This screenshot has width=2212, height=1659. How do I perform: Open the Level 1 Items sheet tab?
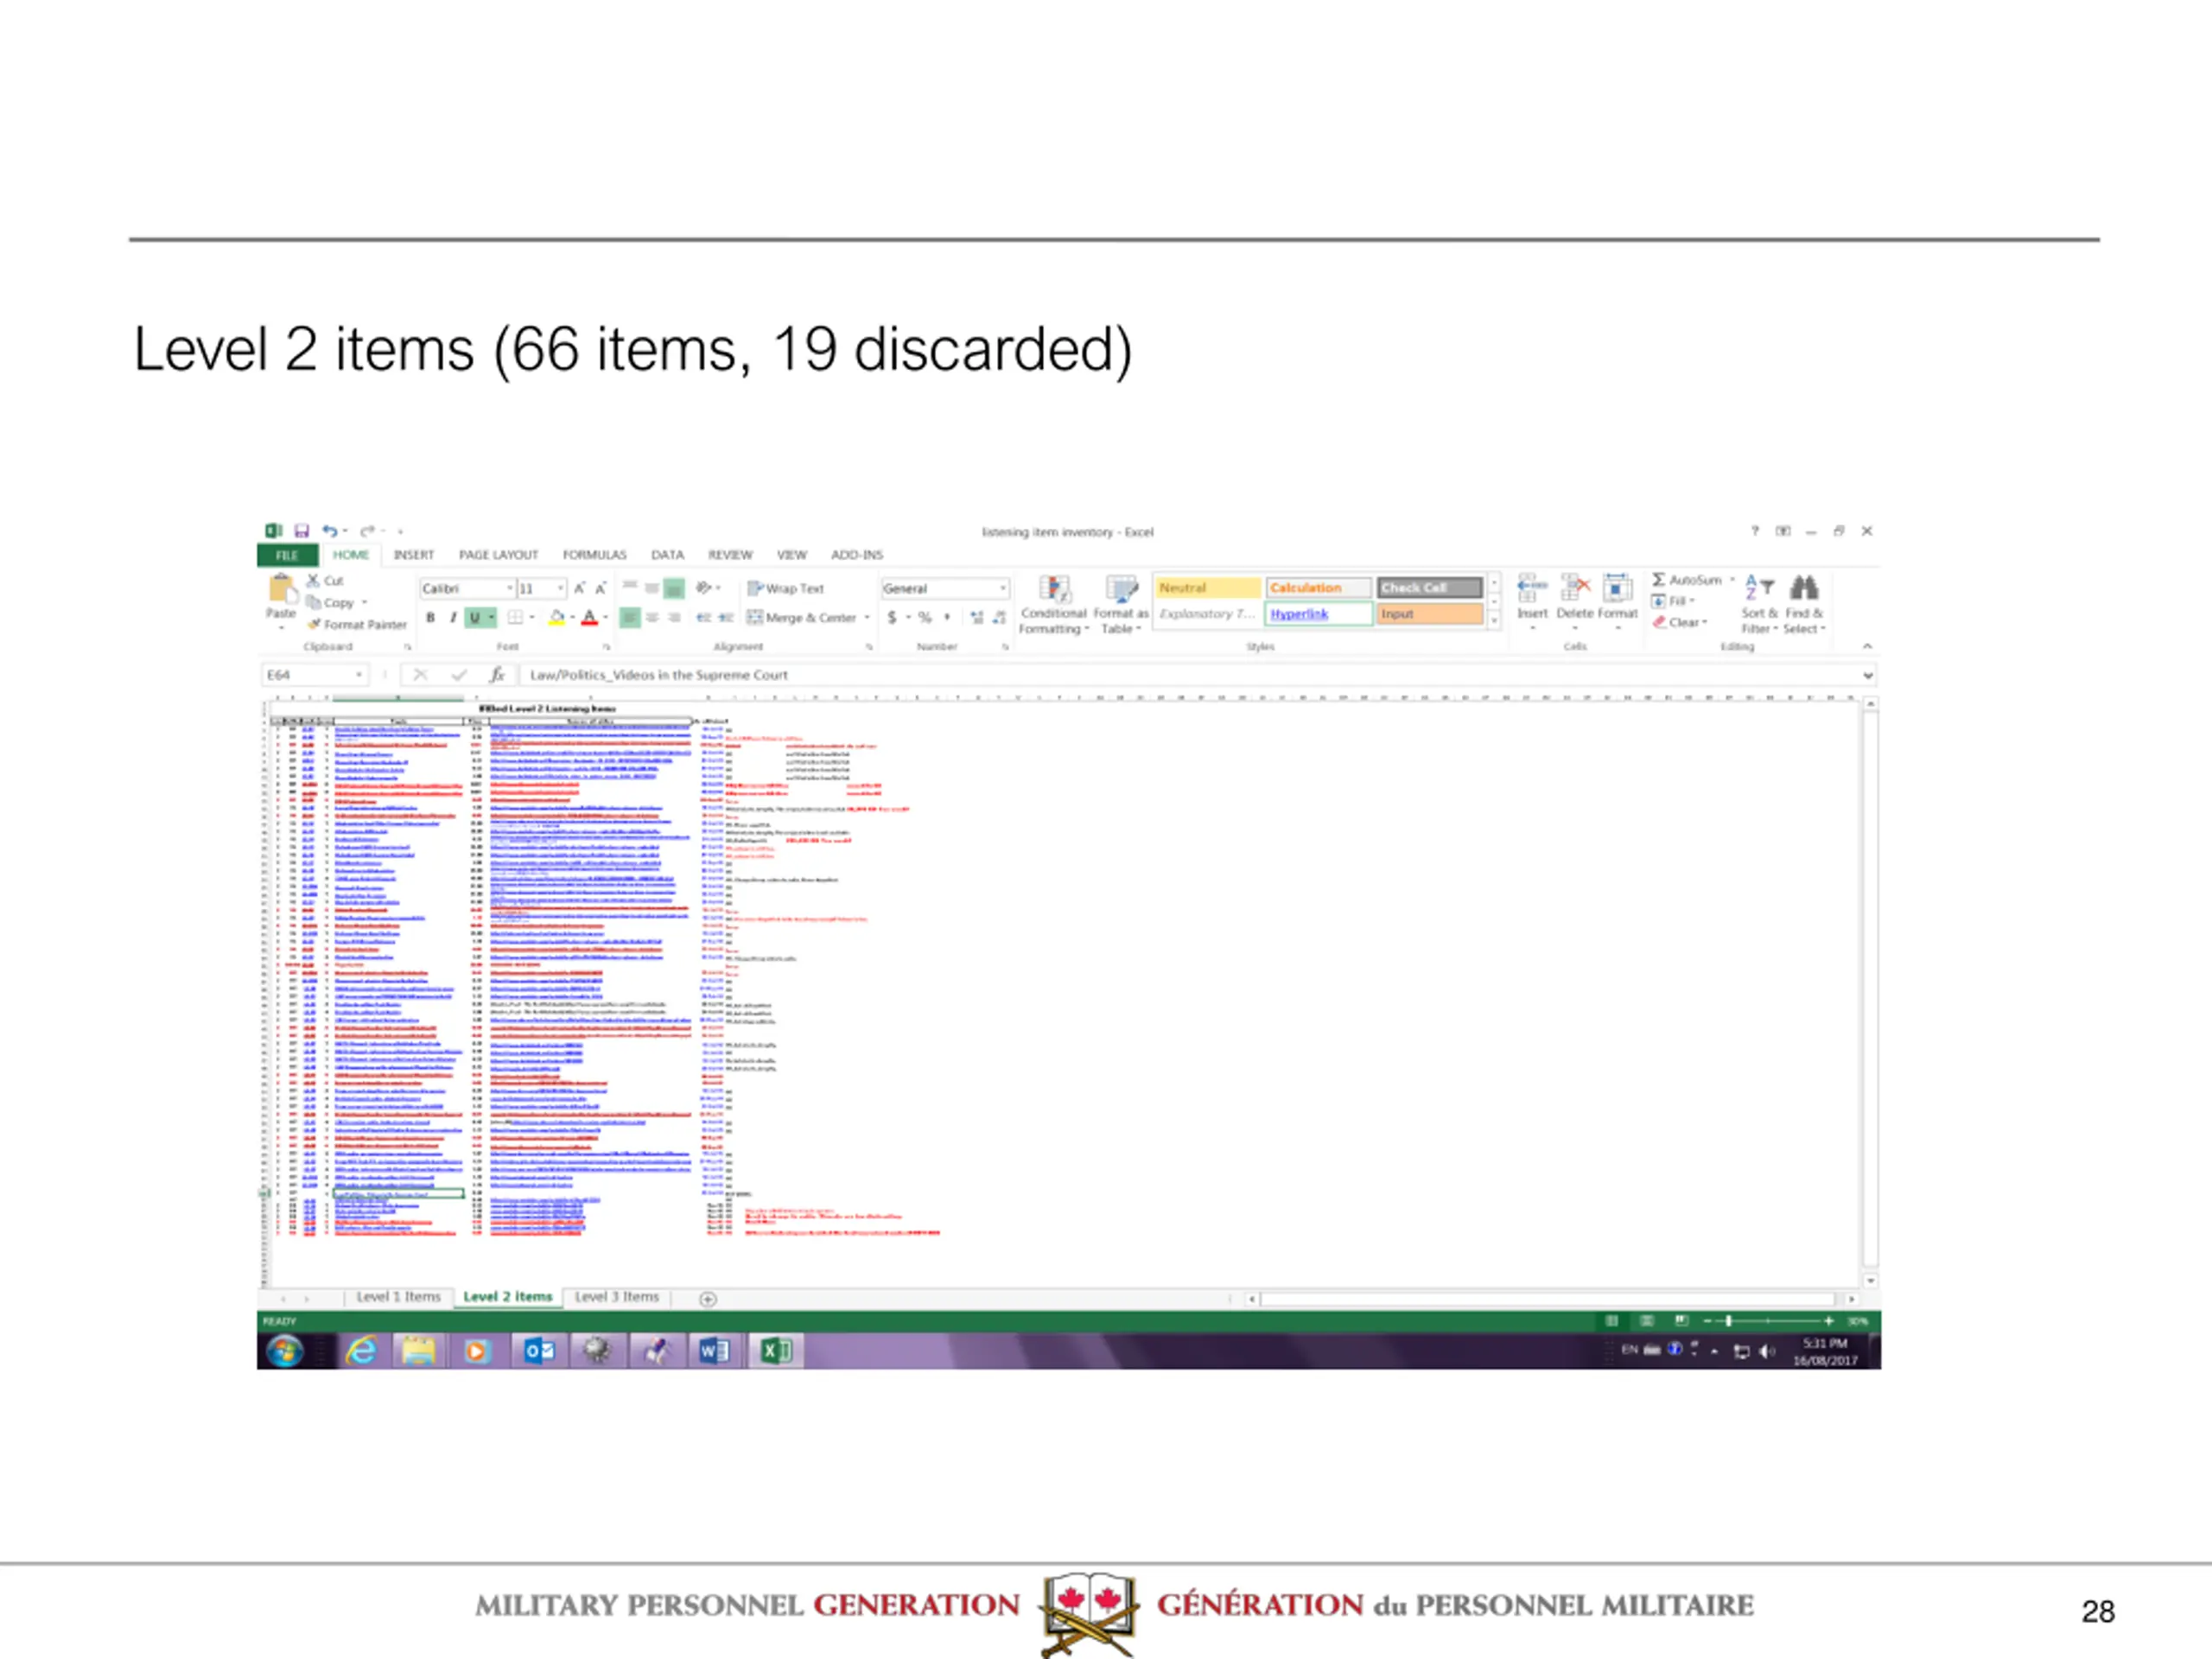pos(398,1297)
